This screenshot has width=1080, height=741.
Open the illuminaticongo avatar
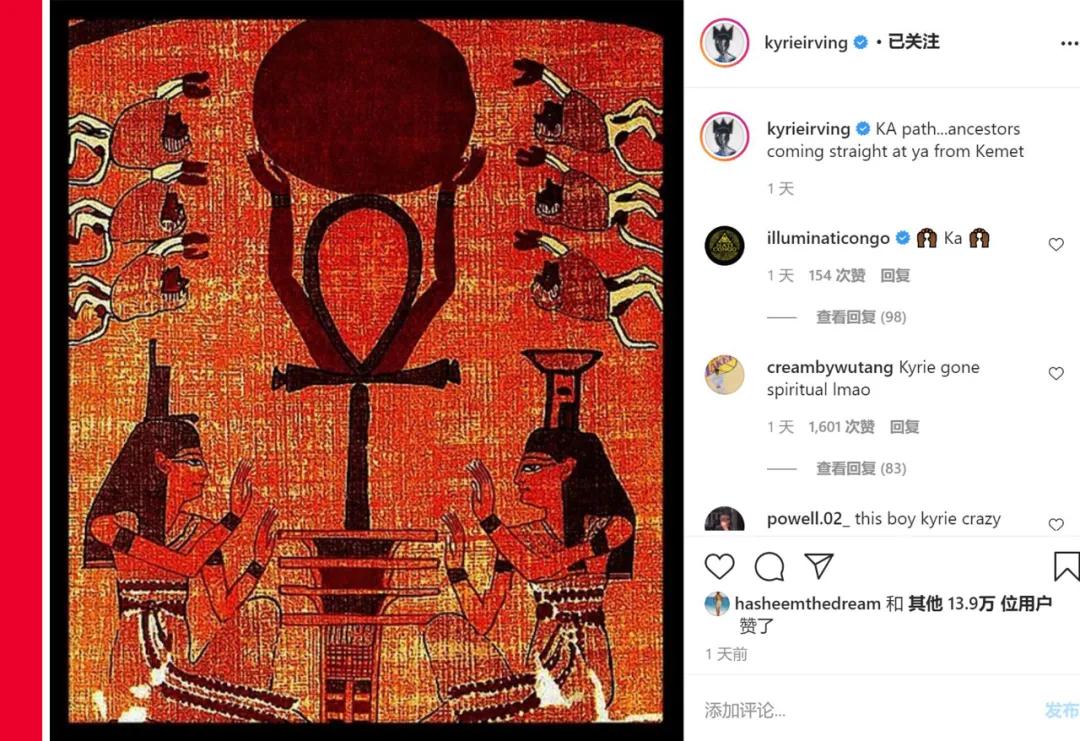pos(725,245)
